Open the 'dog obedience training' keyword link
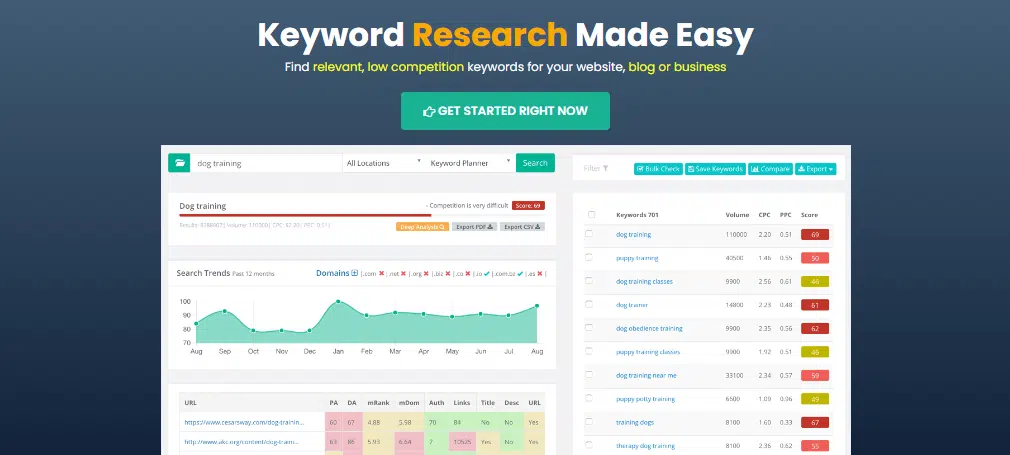The width and height of the screenshot is (1010, 455). [649, 328]
